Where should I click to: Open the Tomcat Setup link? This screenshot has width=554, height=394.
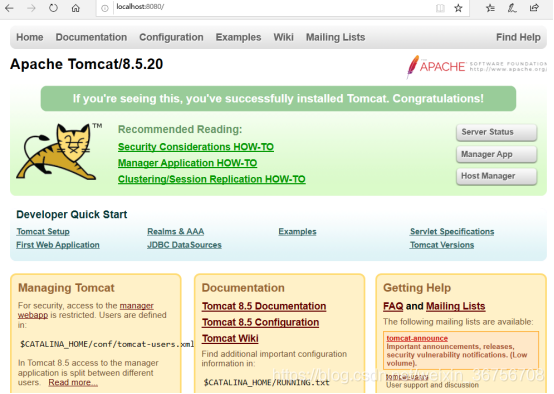coord(43,231)
